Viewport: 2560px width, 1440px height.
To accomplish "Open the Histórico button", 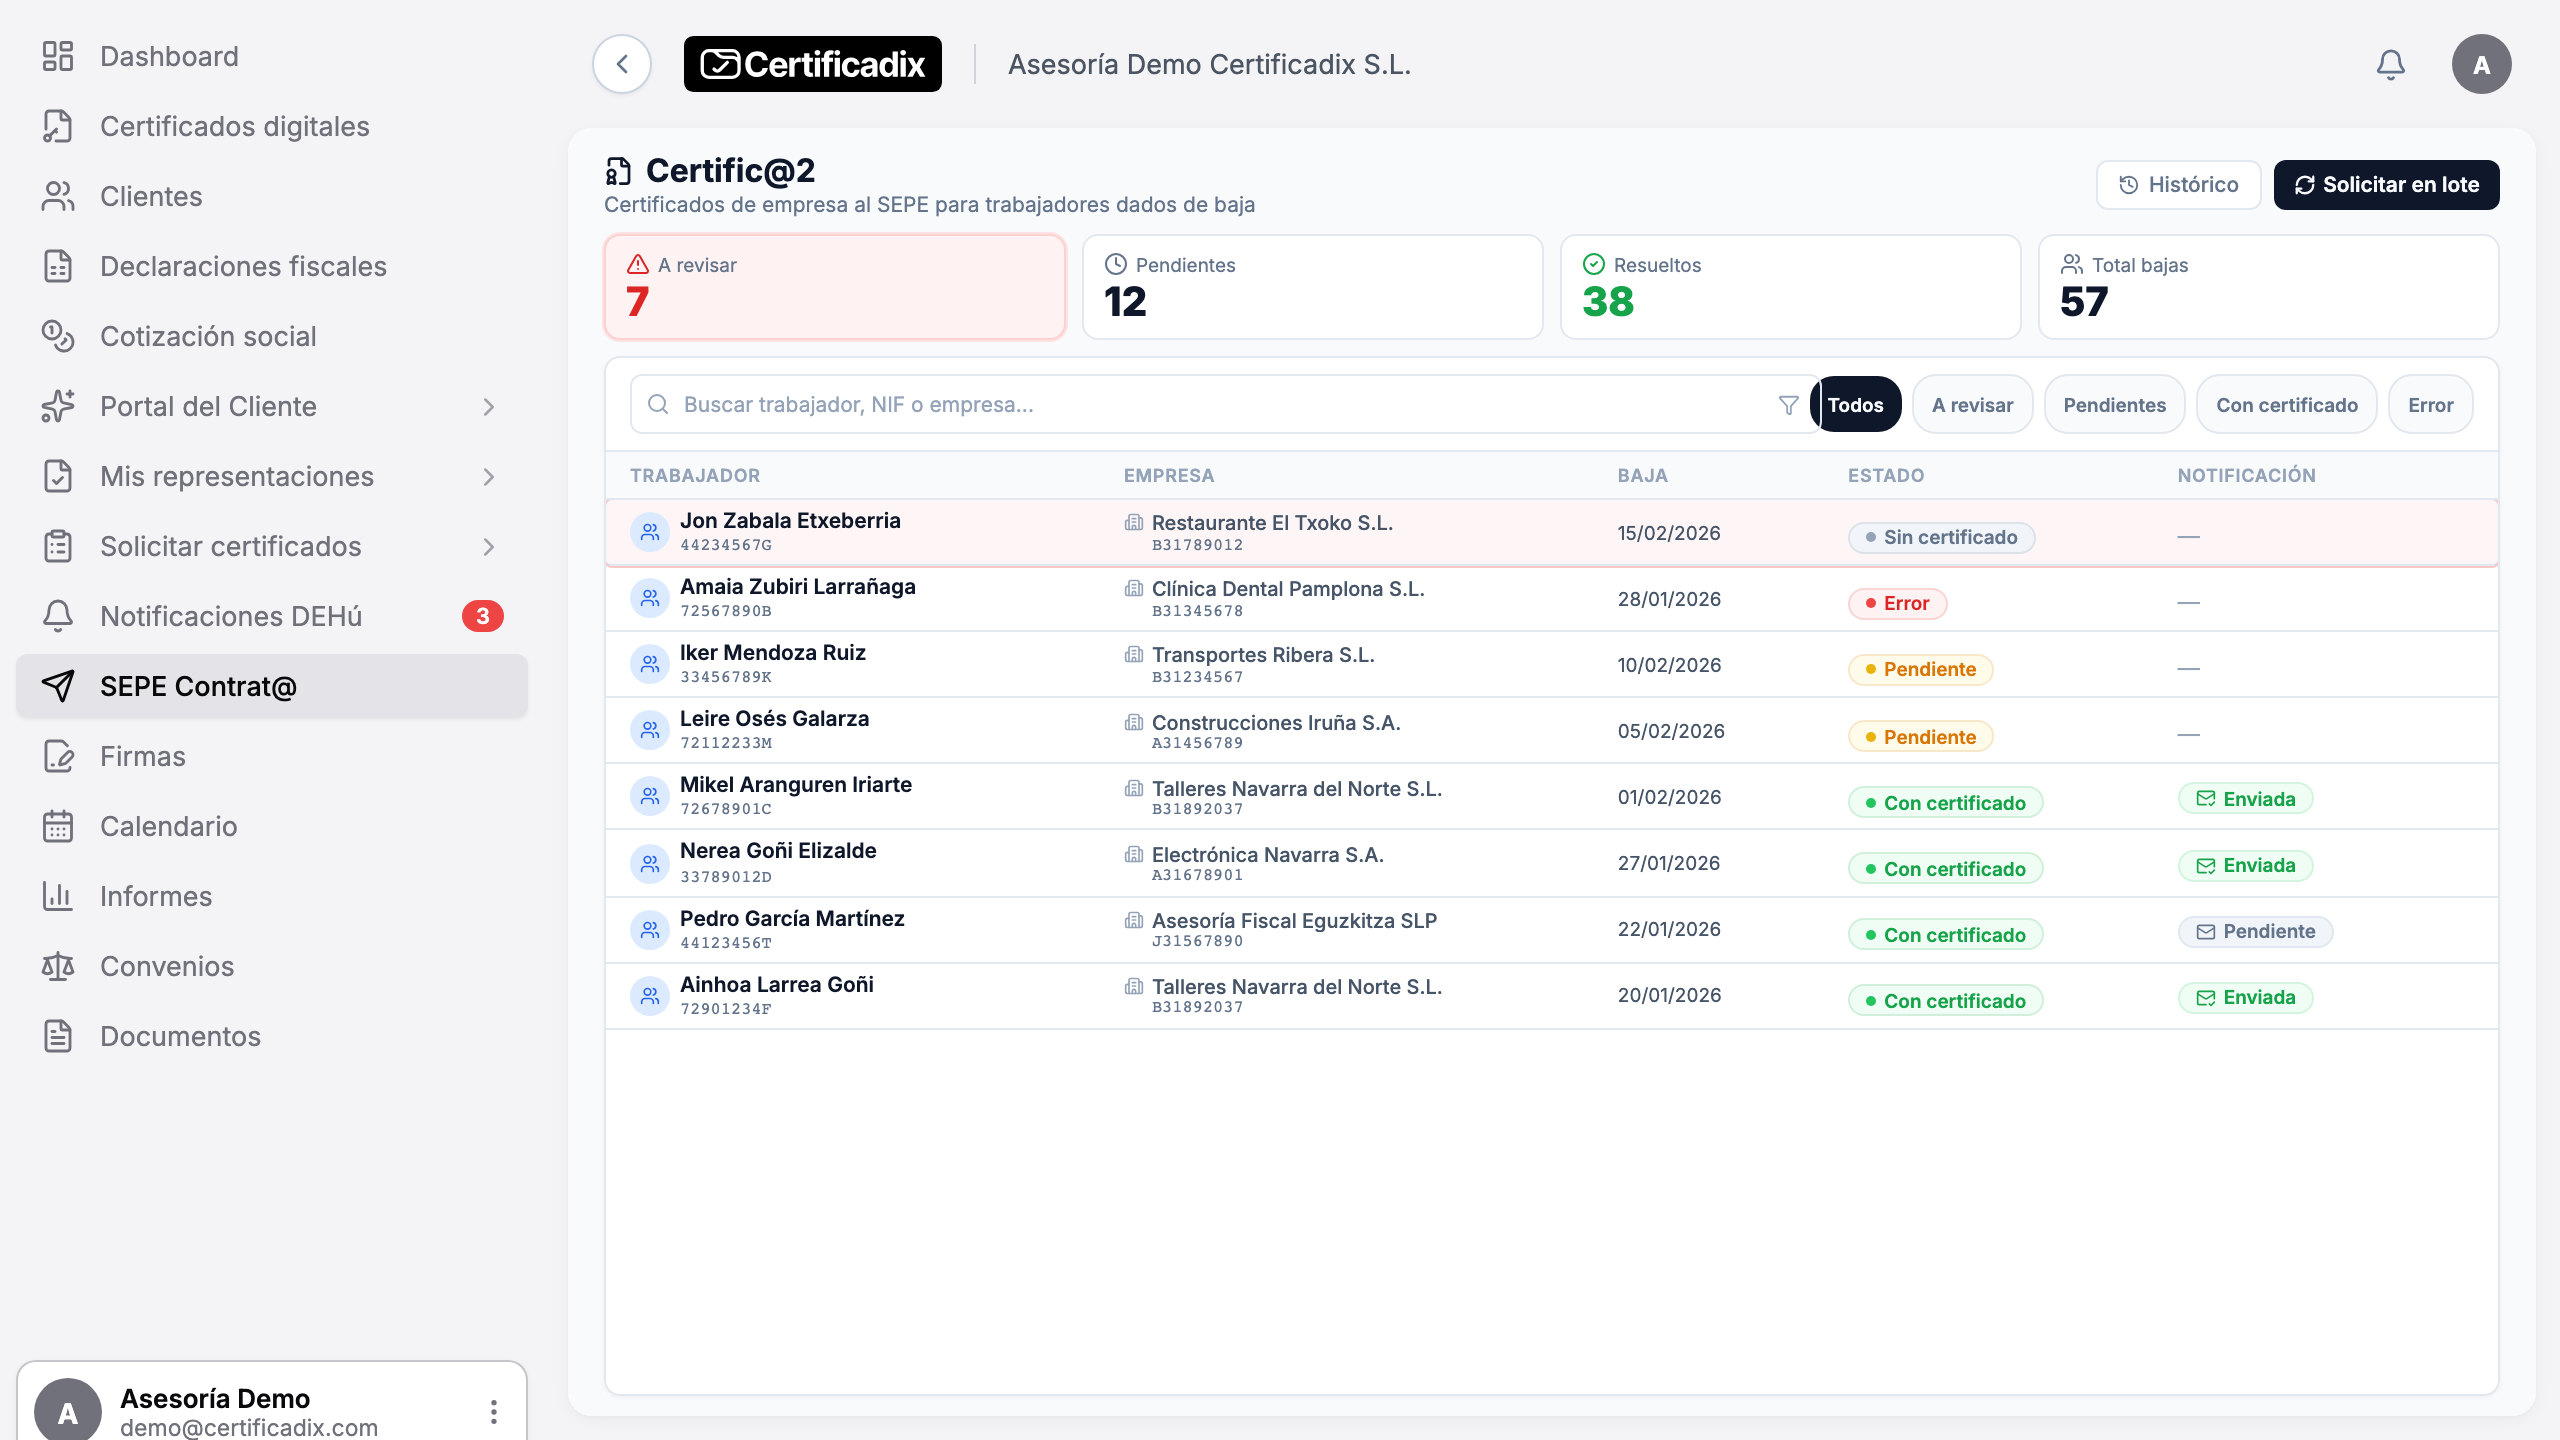I will coord(2178,185).
